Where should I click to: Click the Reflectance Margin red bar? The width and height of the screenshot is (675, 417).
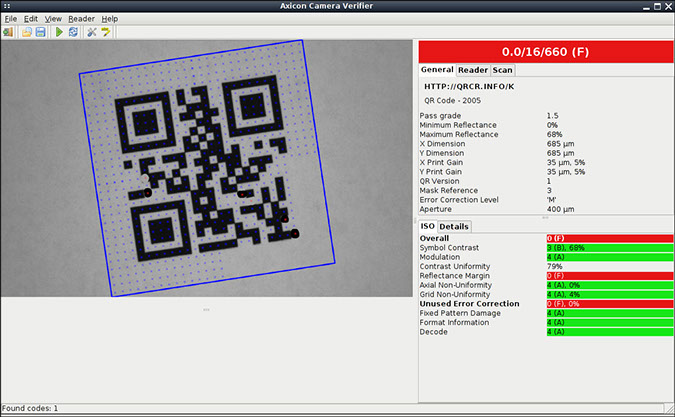click(x=610, y=276)
